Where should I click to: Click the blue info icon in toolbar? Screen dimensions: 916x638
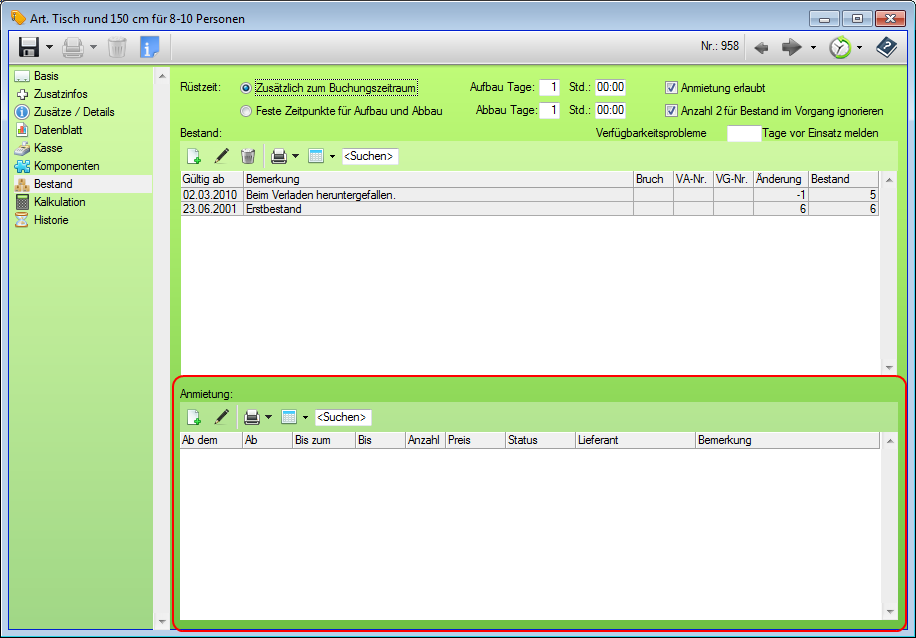click(149, 47)
